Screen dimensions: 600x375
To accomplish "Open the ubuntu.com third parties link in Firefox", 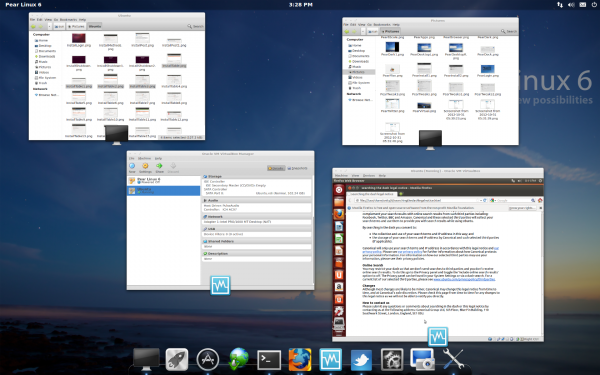I will click(x=464, y=279).
